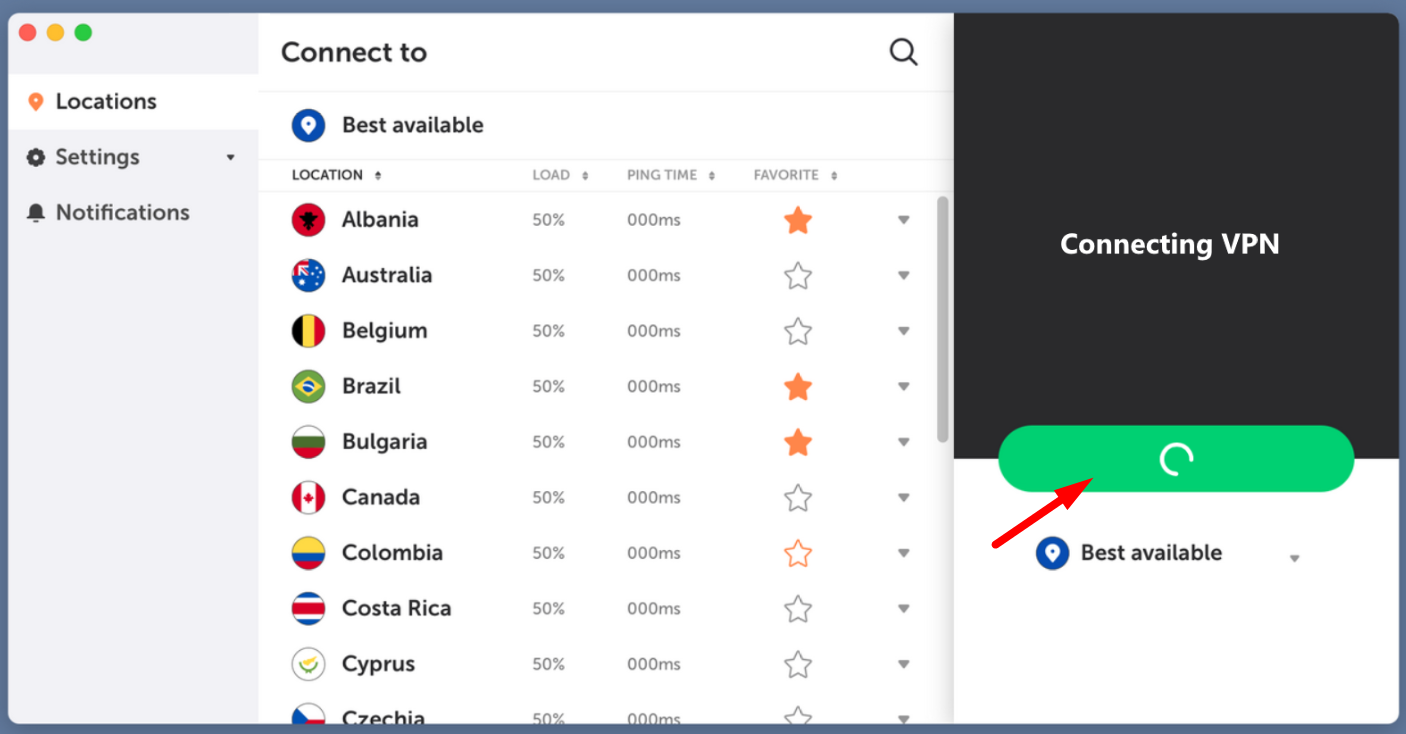This screenshot has width=1406, height=734.
Task: Open the search magnifier icon
Action: coord(903,52)
